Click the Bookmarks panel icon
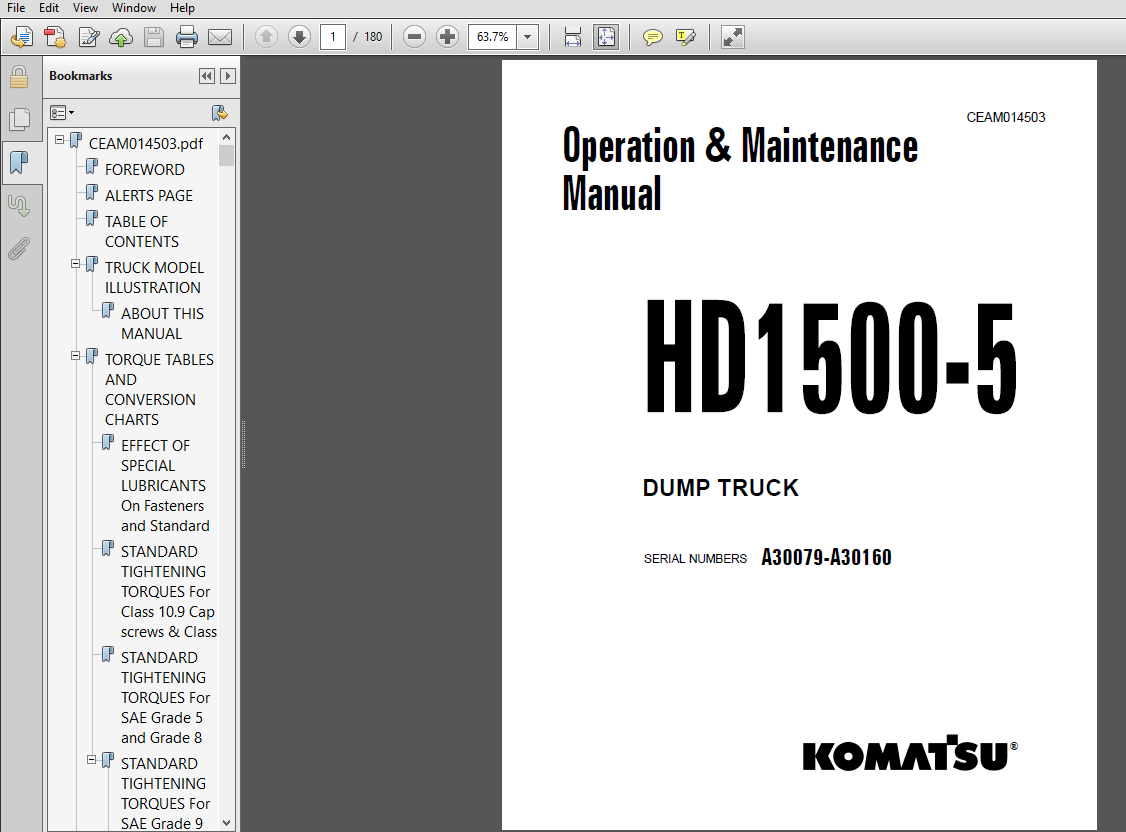The image size is (1126, 832). [19, 163]
